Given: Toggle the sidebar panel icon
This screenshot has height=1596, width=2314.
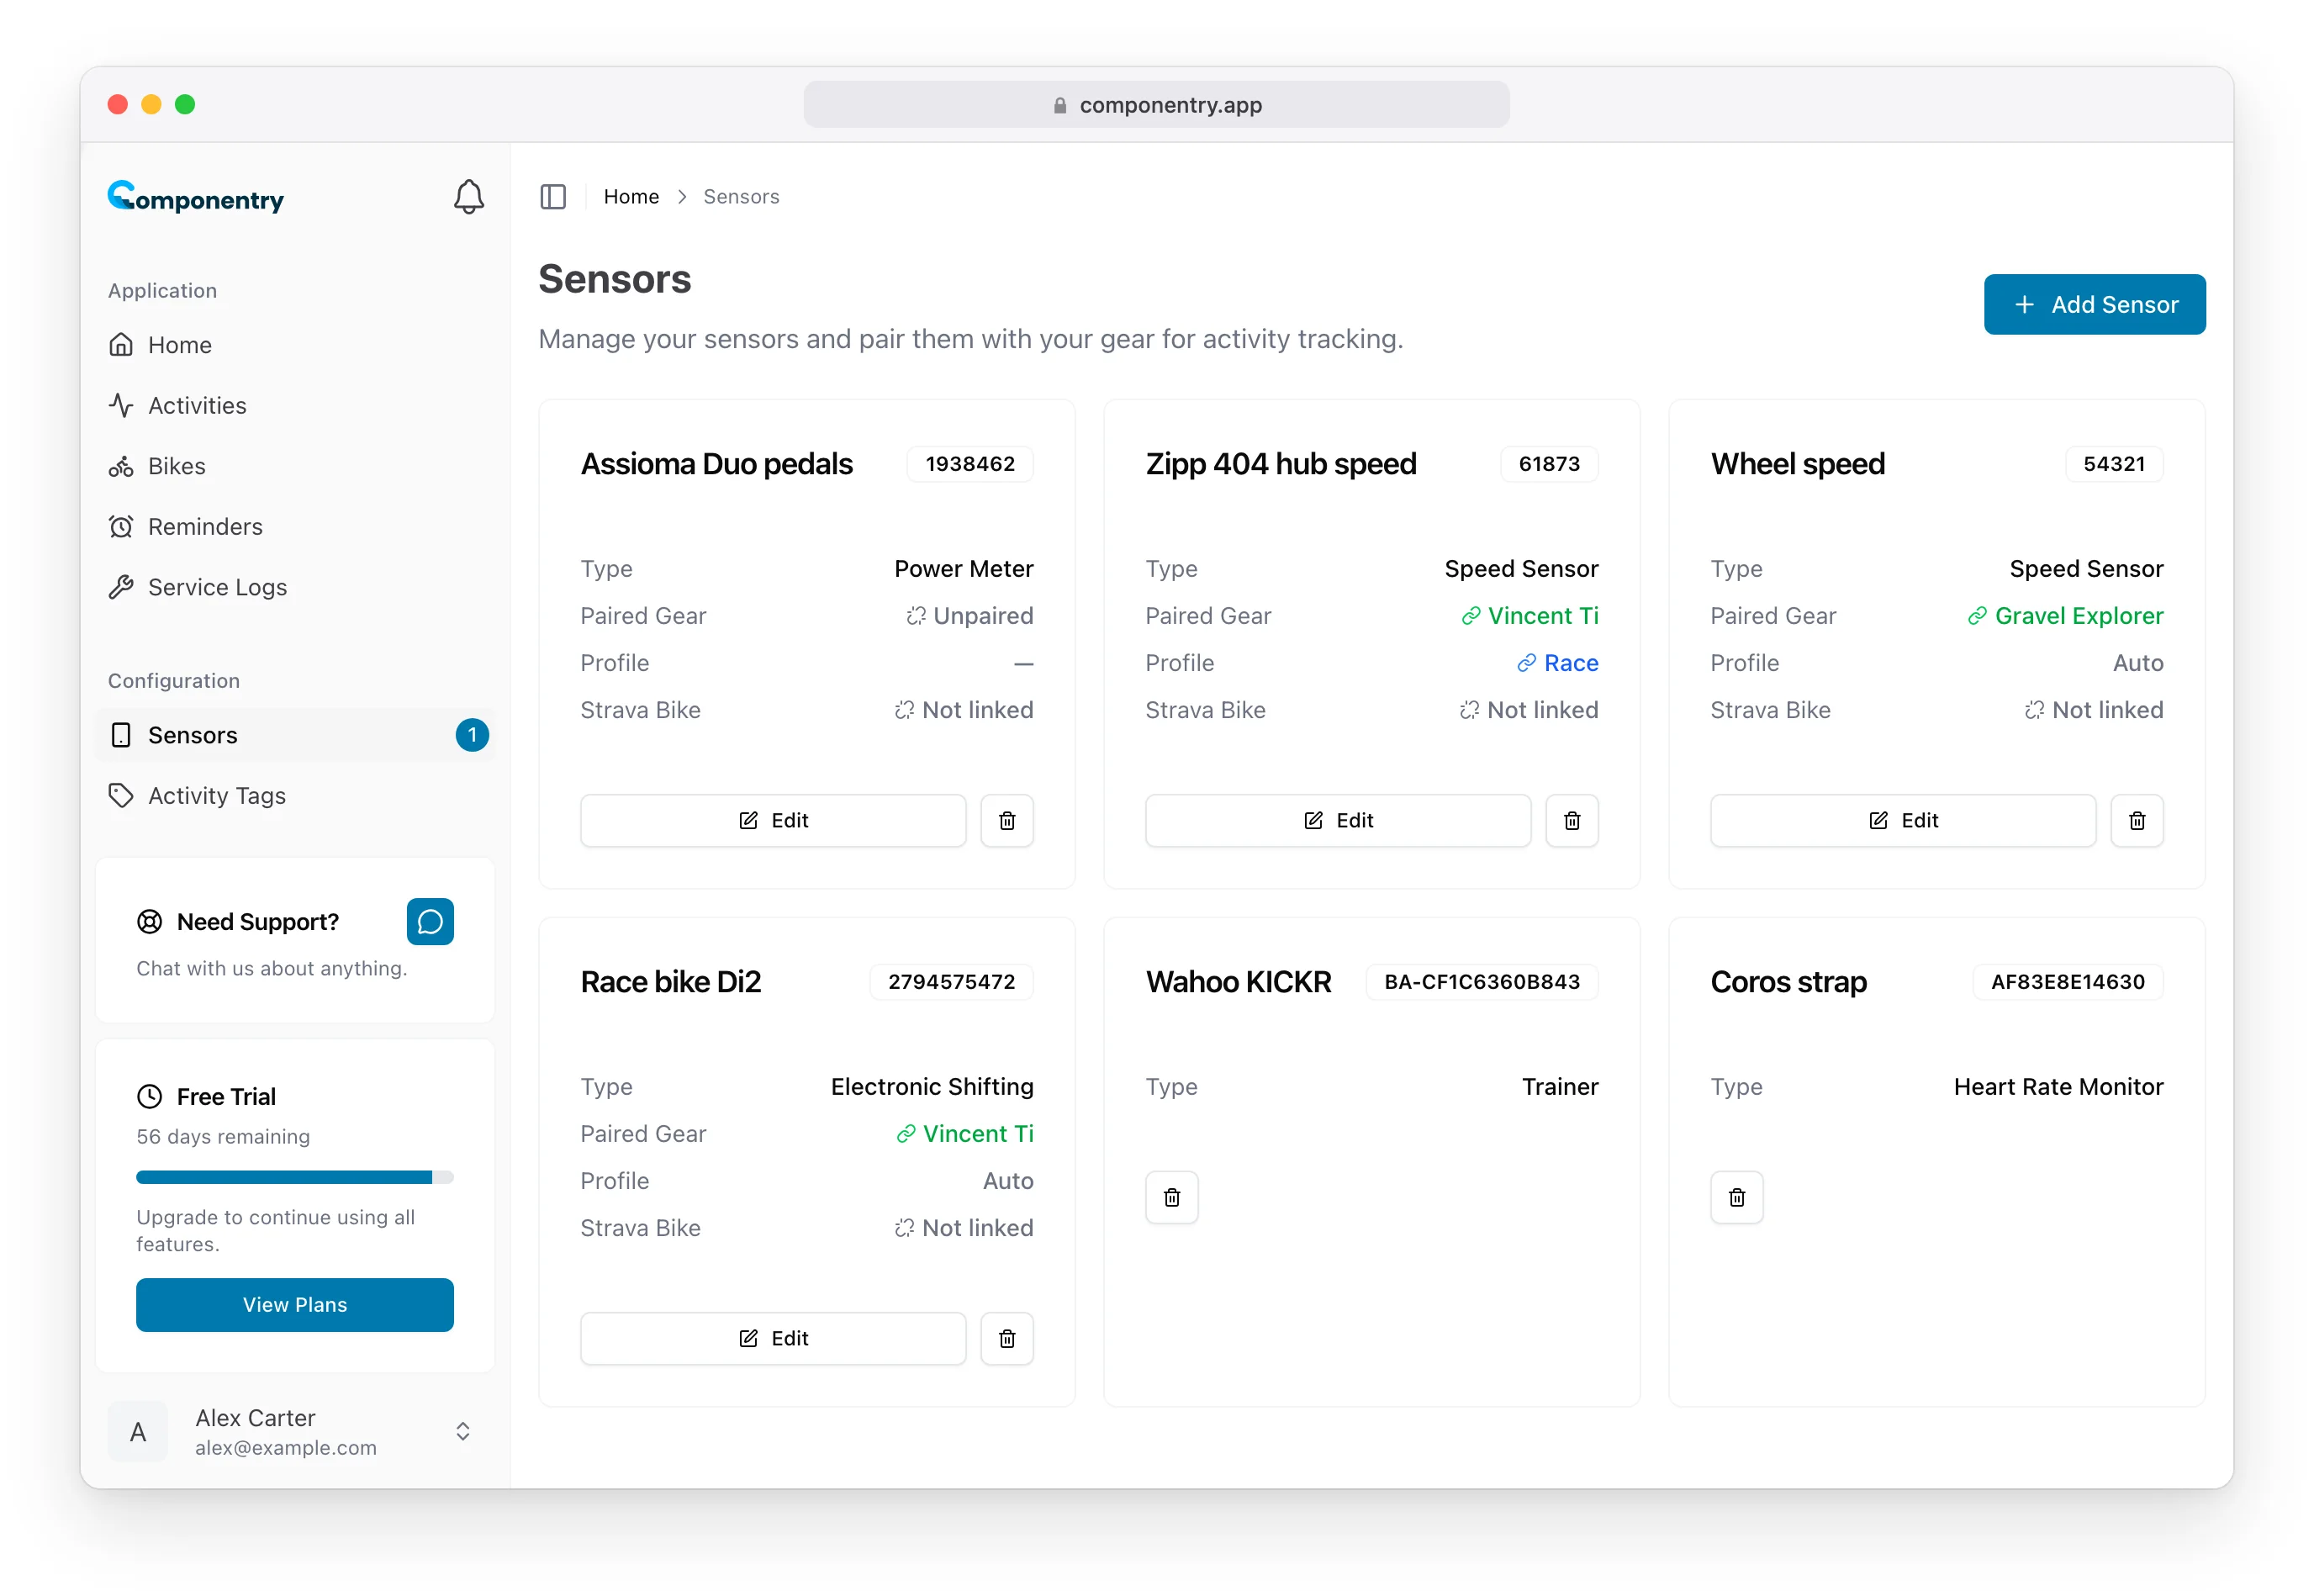Looking at the screenshot, I should pos(553,197).
